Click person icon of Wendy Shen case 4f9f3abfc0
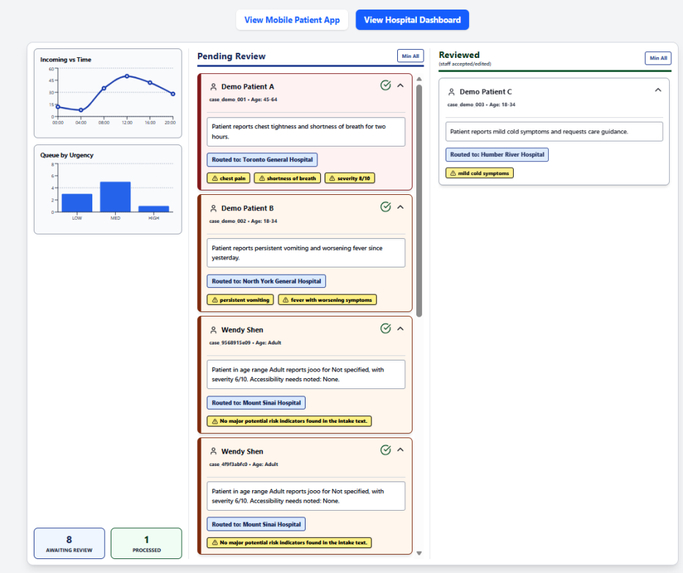 coord(213,451)
